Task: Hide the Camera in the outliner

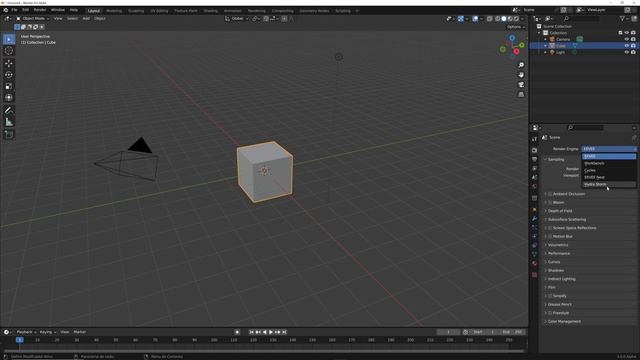Action: click(x=627, y=39)
